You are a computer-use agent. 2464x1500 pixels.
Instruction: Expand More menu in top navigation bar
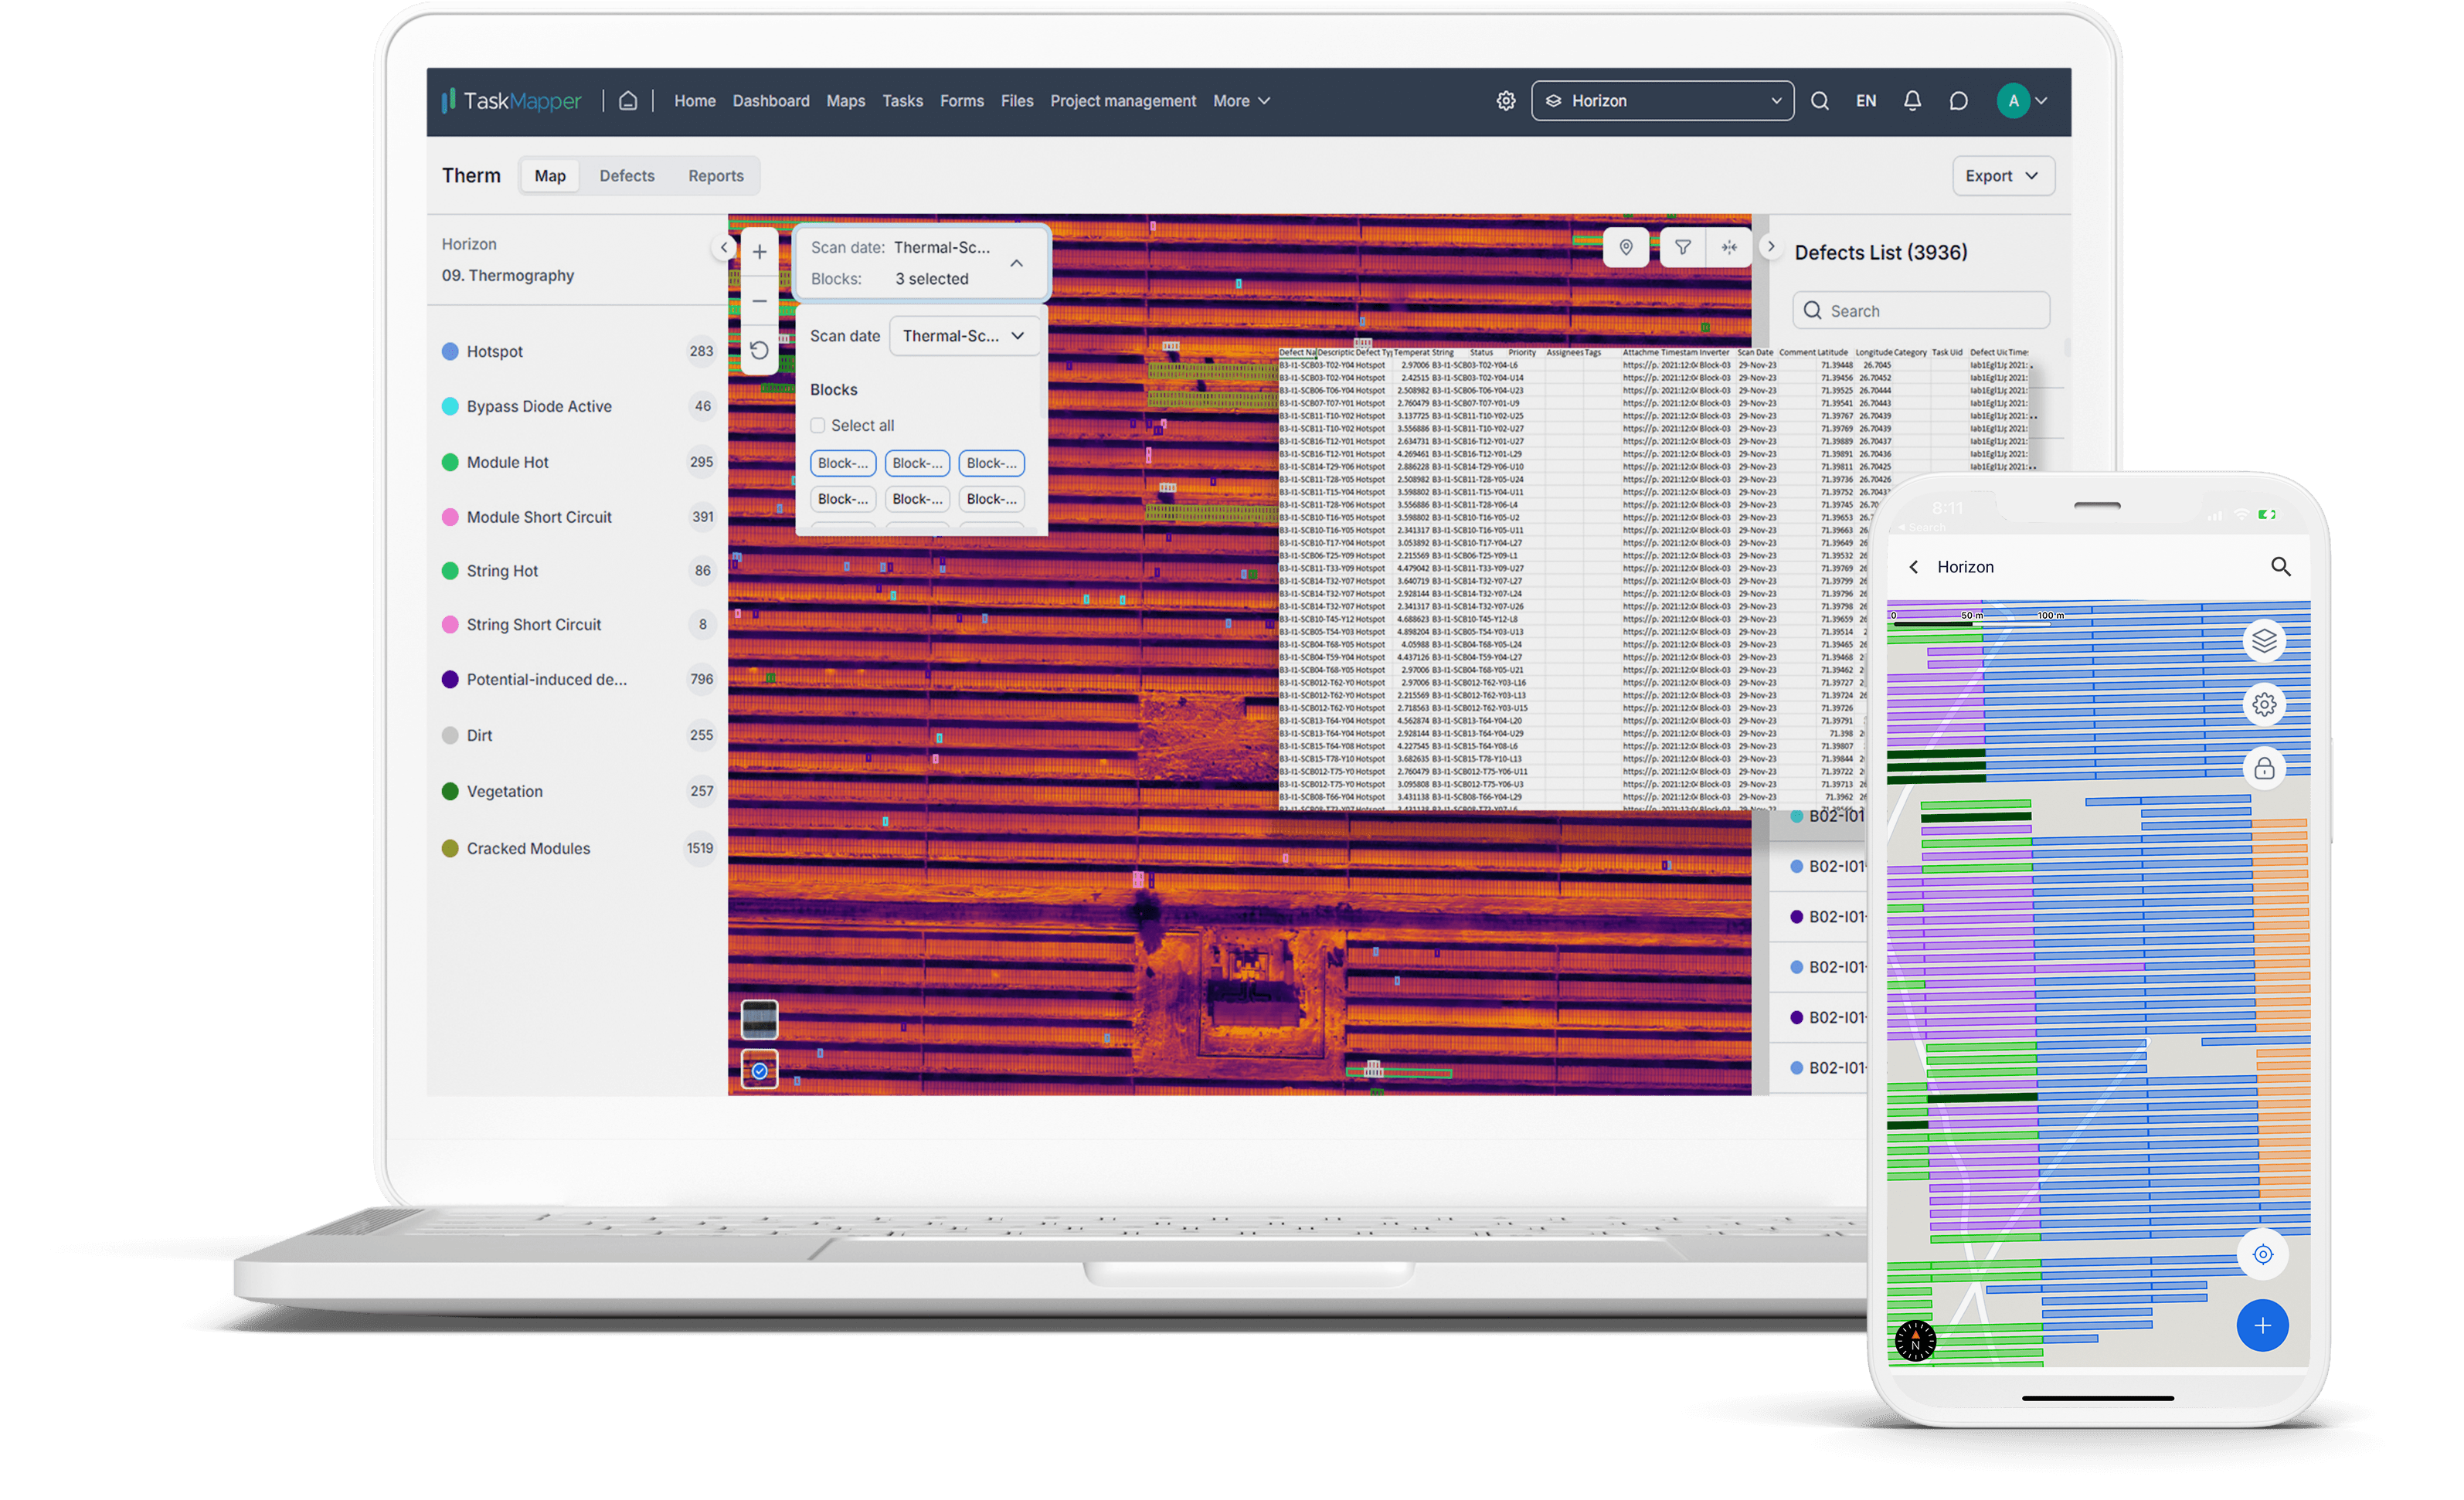click(x=1241, y=100)
